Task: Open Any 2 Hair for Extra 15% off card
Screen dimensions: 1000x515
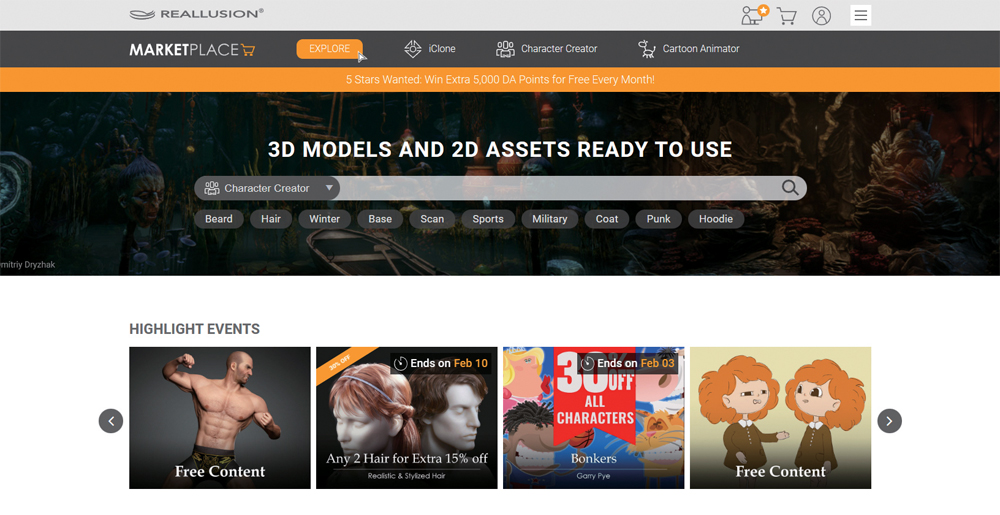Action: (407, 418)
